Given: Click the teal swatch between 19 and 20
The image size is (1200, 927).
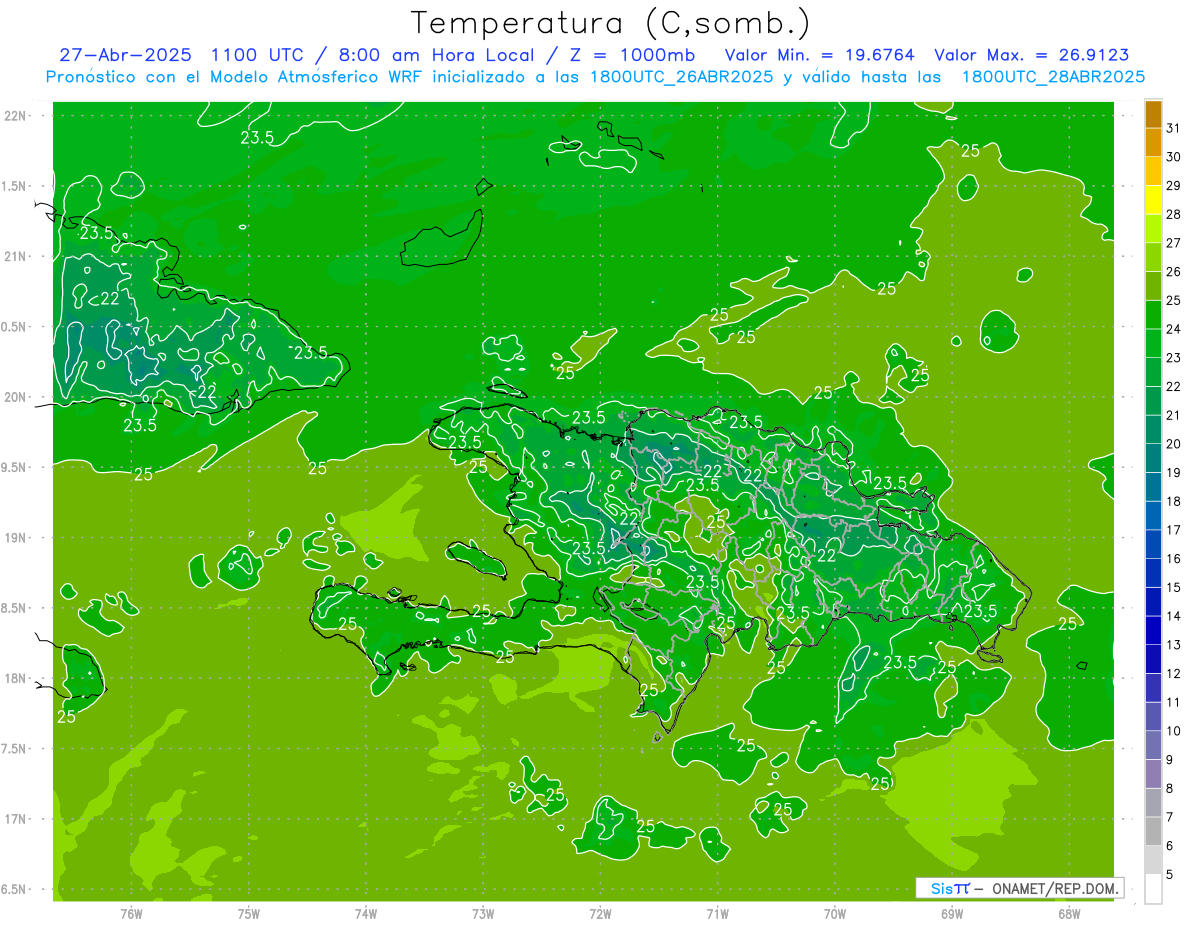Looking at the screenshot, I should 1153,458.
